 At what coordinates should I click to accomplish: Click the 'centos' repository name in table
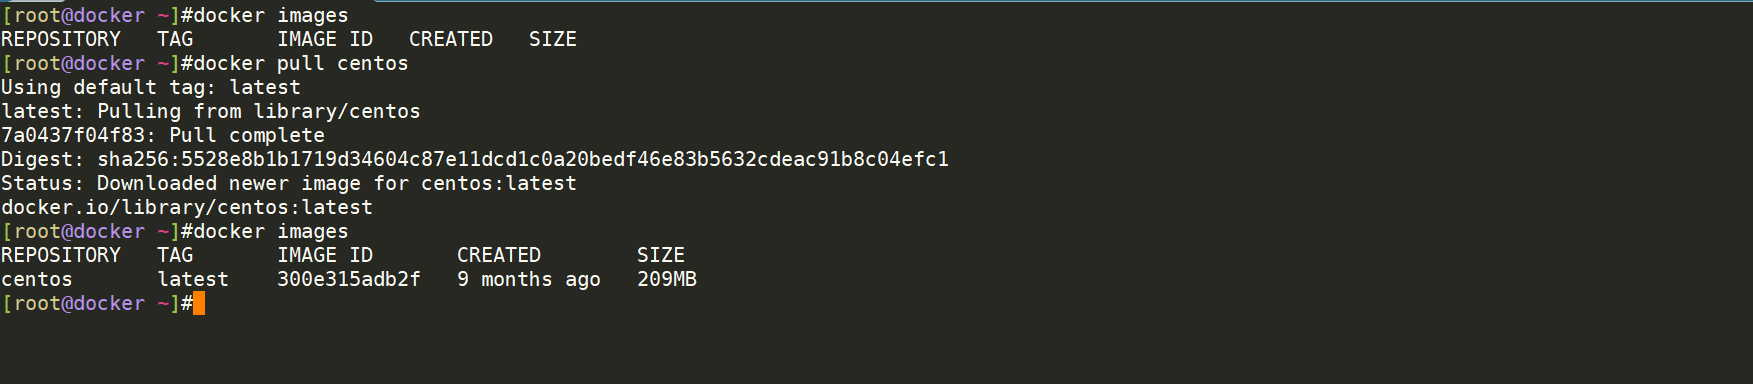point(37,279)
